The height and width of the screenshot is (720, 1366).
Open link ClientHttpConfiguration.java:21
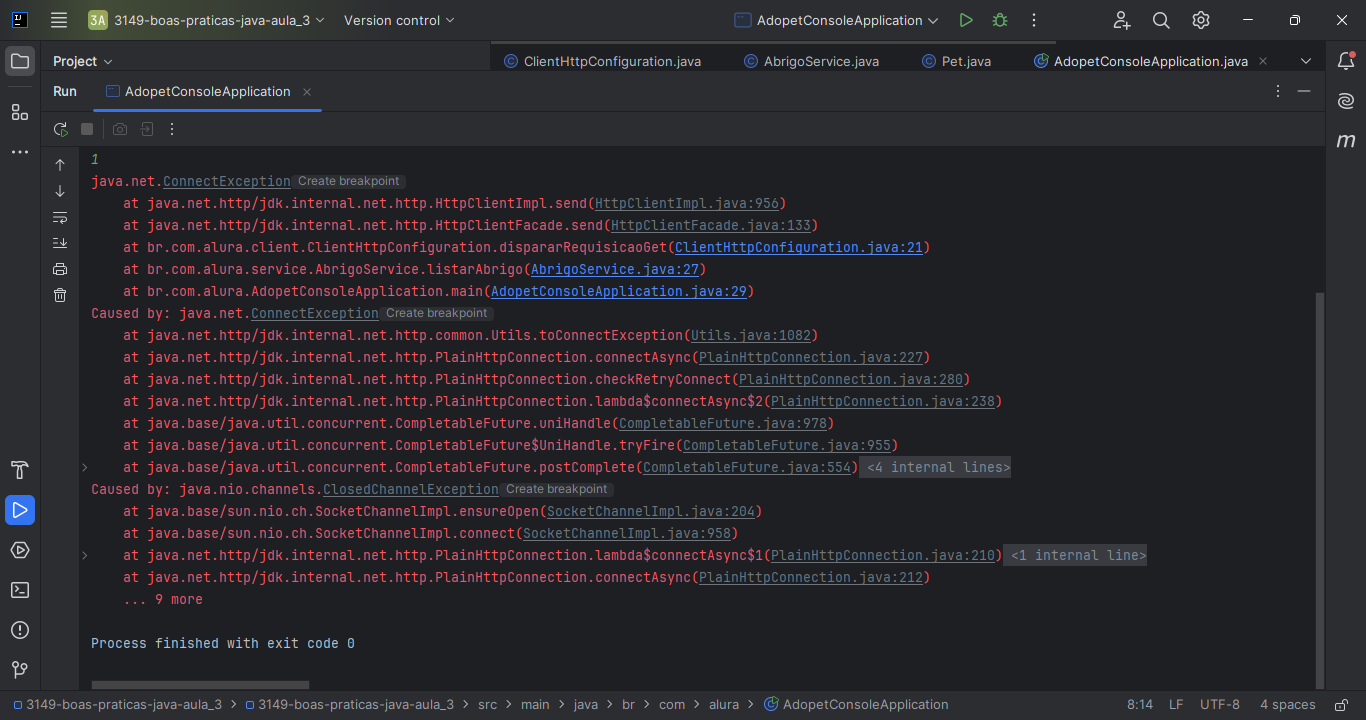click(799, 247)
